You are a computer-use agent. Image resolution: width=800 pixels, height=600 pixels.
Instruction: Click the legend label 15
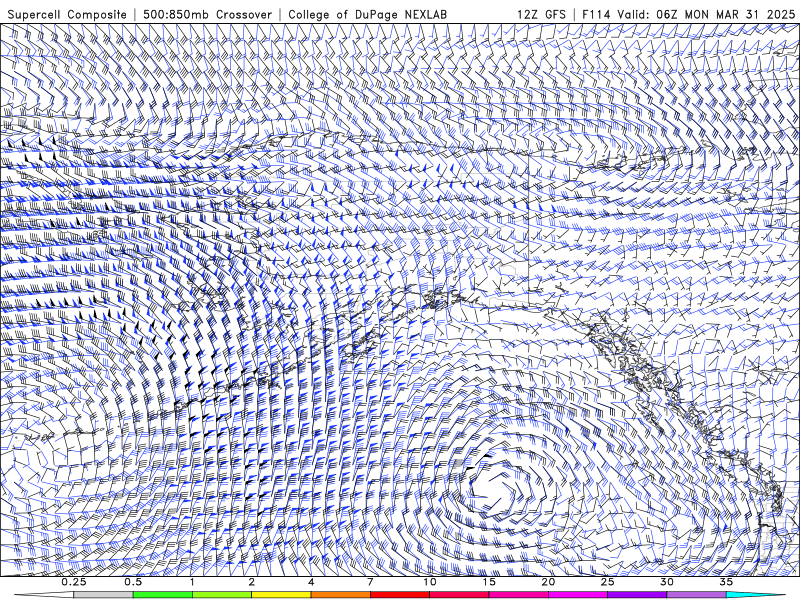(489, 582)
